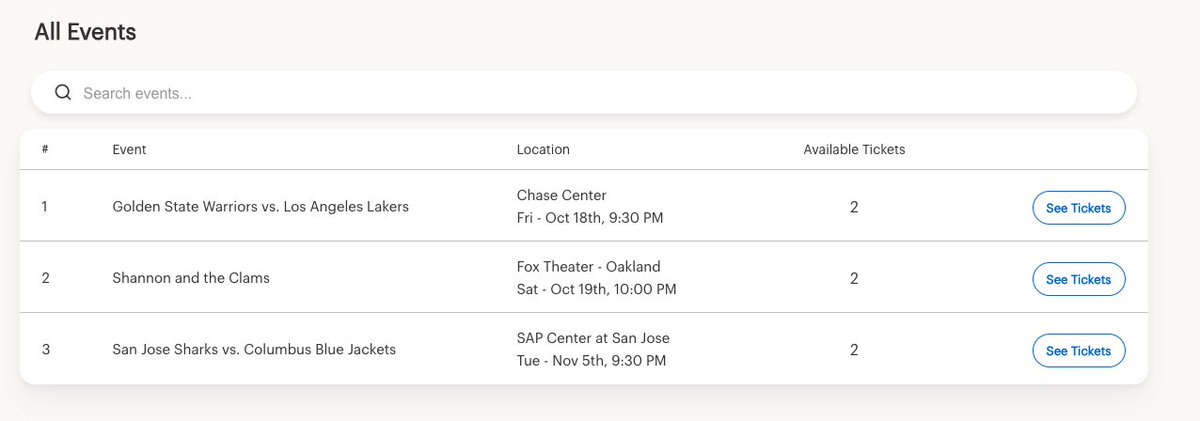Select the Chase Center location text
The image size is (1200, 421).
(x=561, y=195)
